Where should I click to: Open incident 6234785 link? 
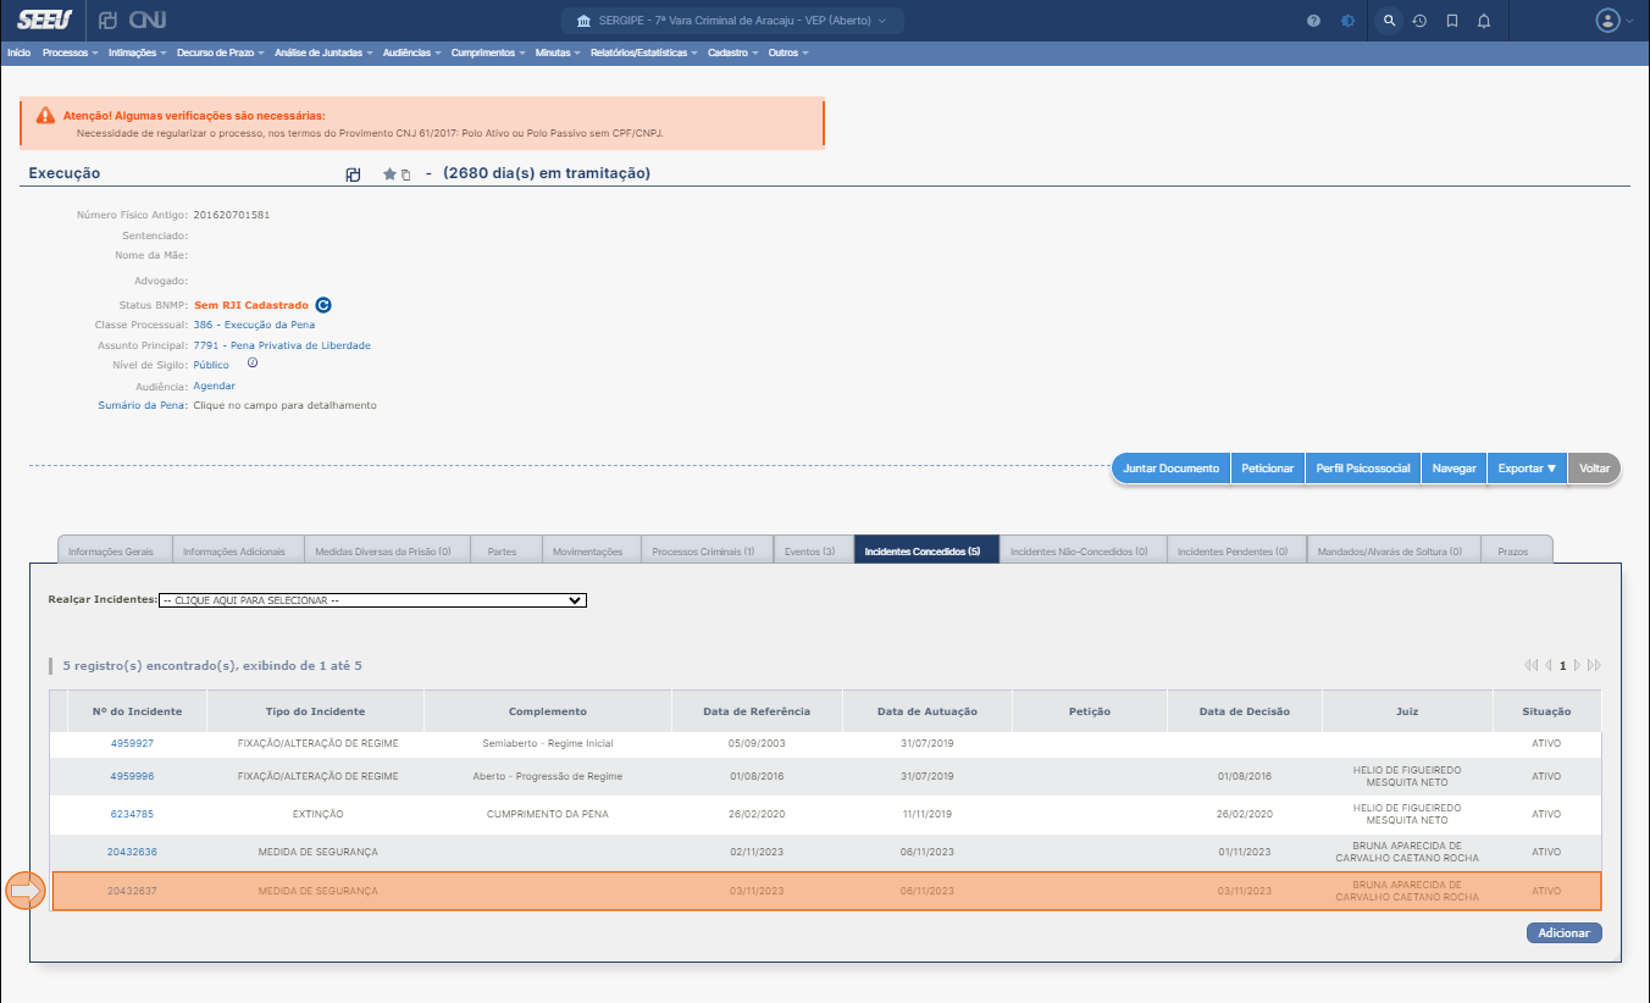click(x=132, y=815)
